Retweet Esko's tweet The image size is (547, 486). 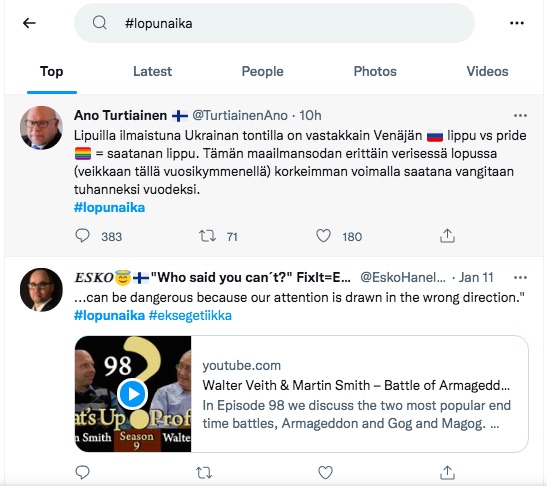[204, 473]
